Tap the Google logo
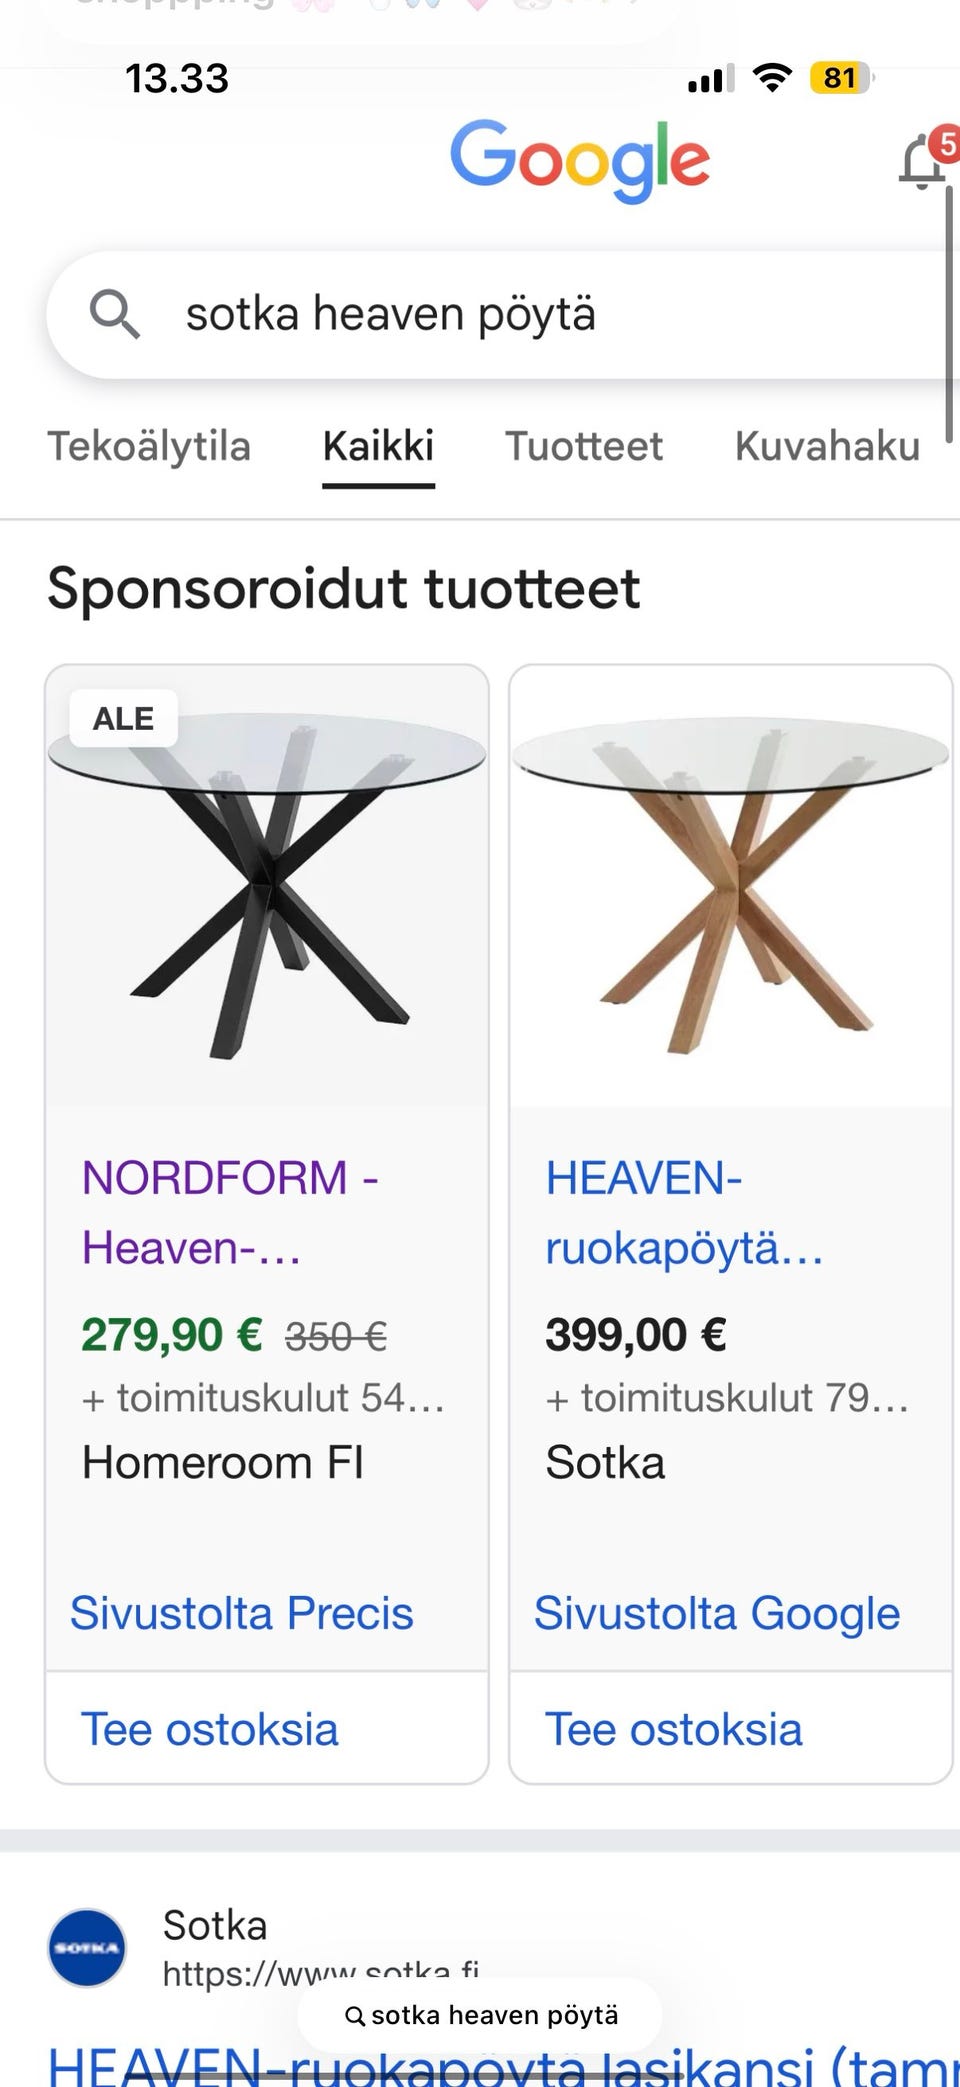Image resolution: width=960 pixels, height=2087 pixels. pyautogui.click(x=579, y=160)
